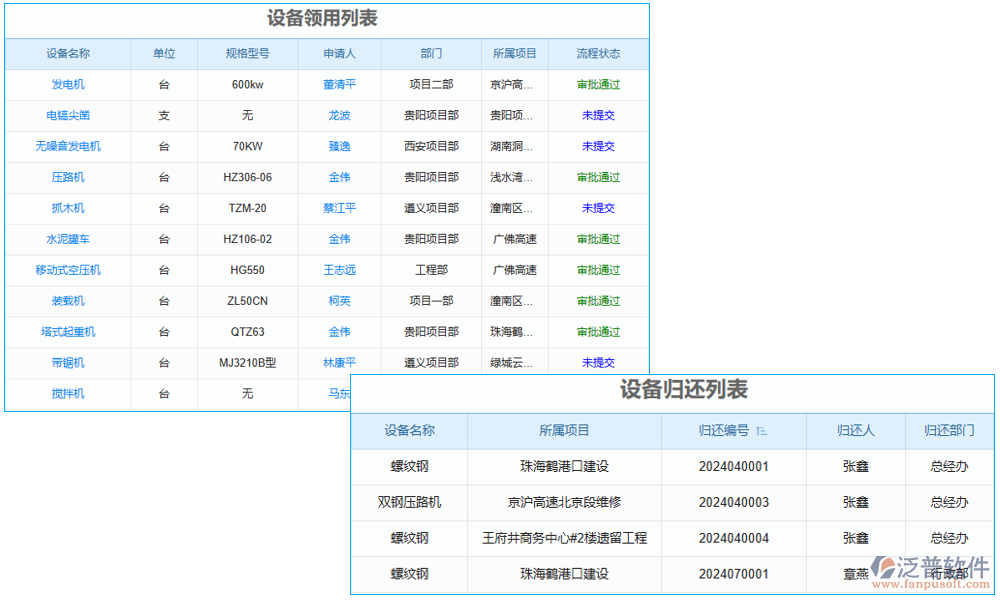Open the 双钢压路机 return record

tap(409, 503)
